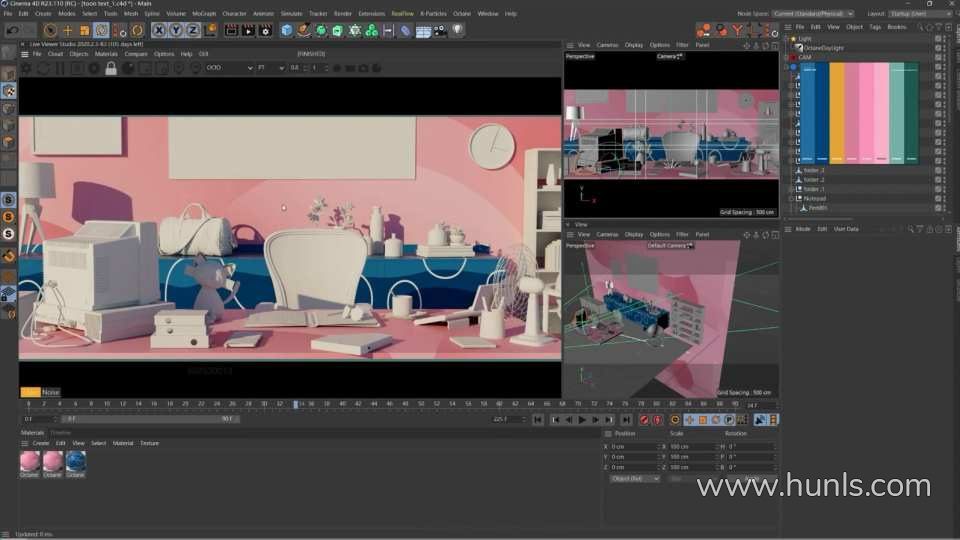Click the Render View clapperboard icon

point(231,30)
